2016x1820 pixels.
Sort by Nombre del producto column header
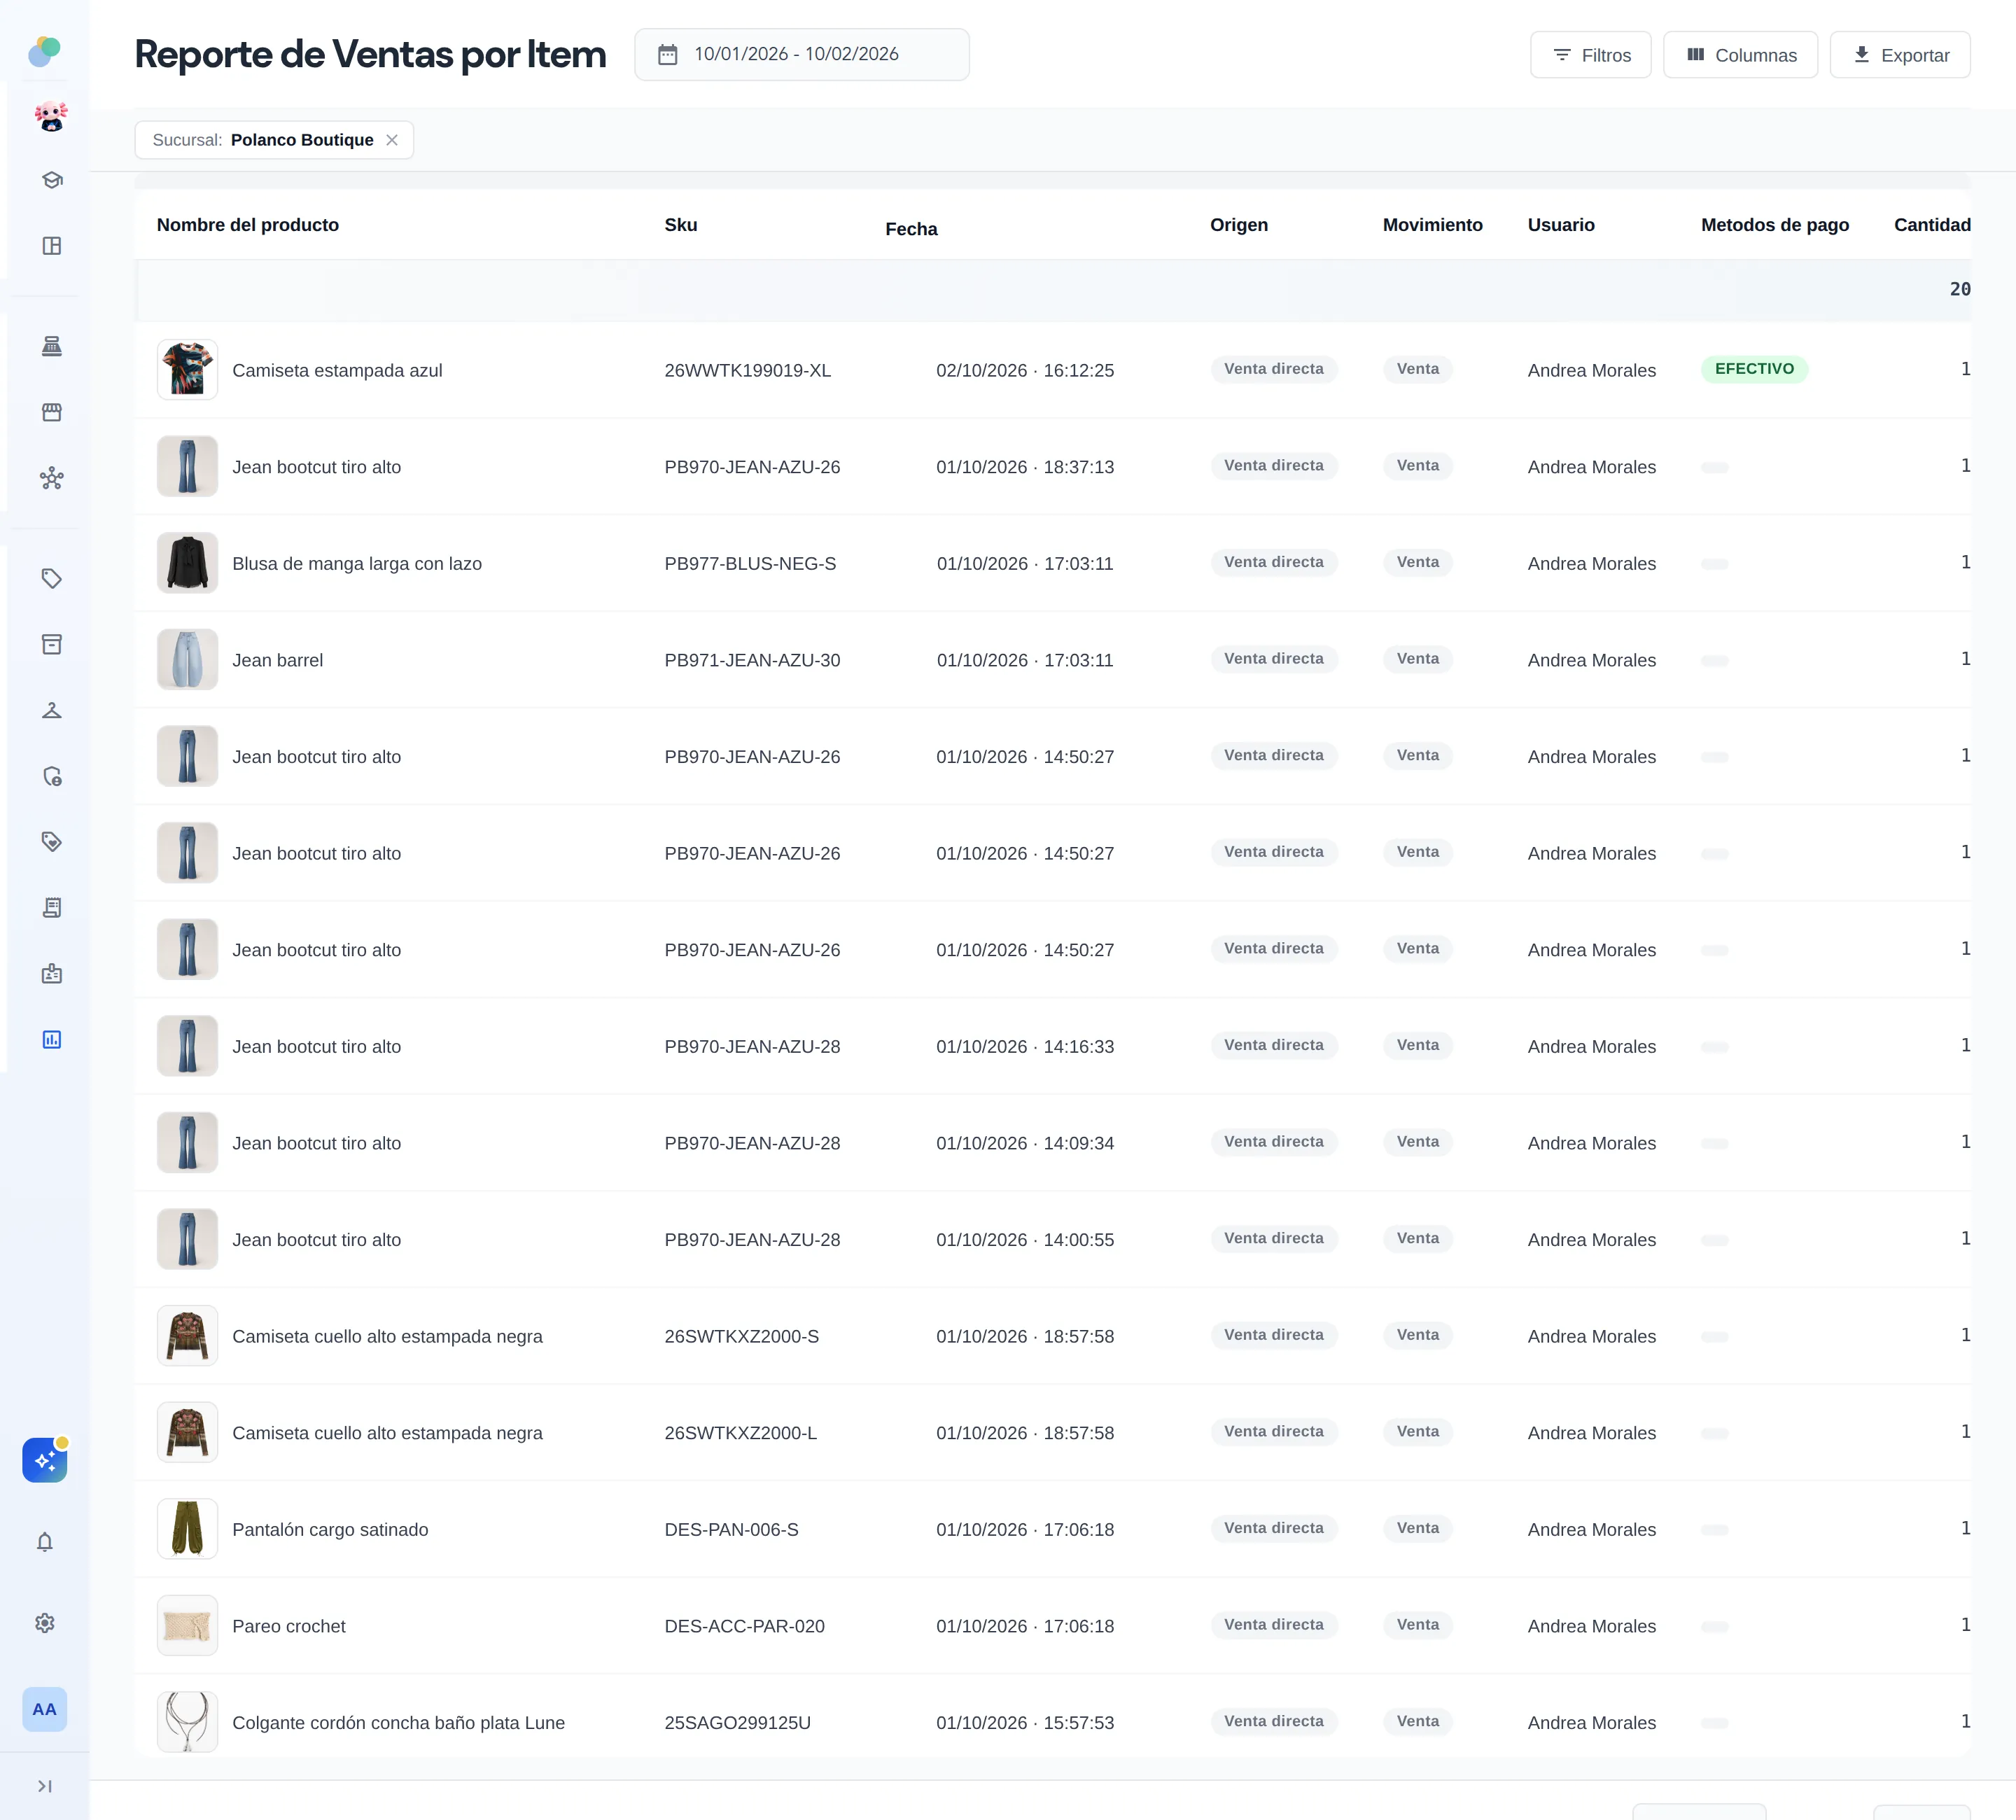[248, 225]
